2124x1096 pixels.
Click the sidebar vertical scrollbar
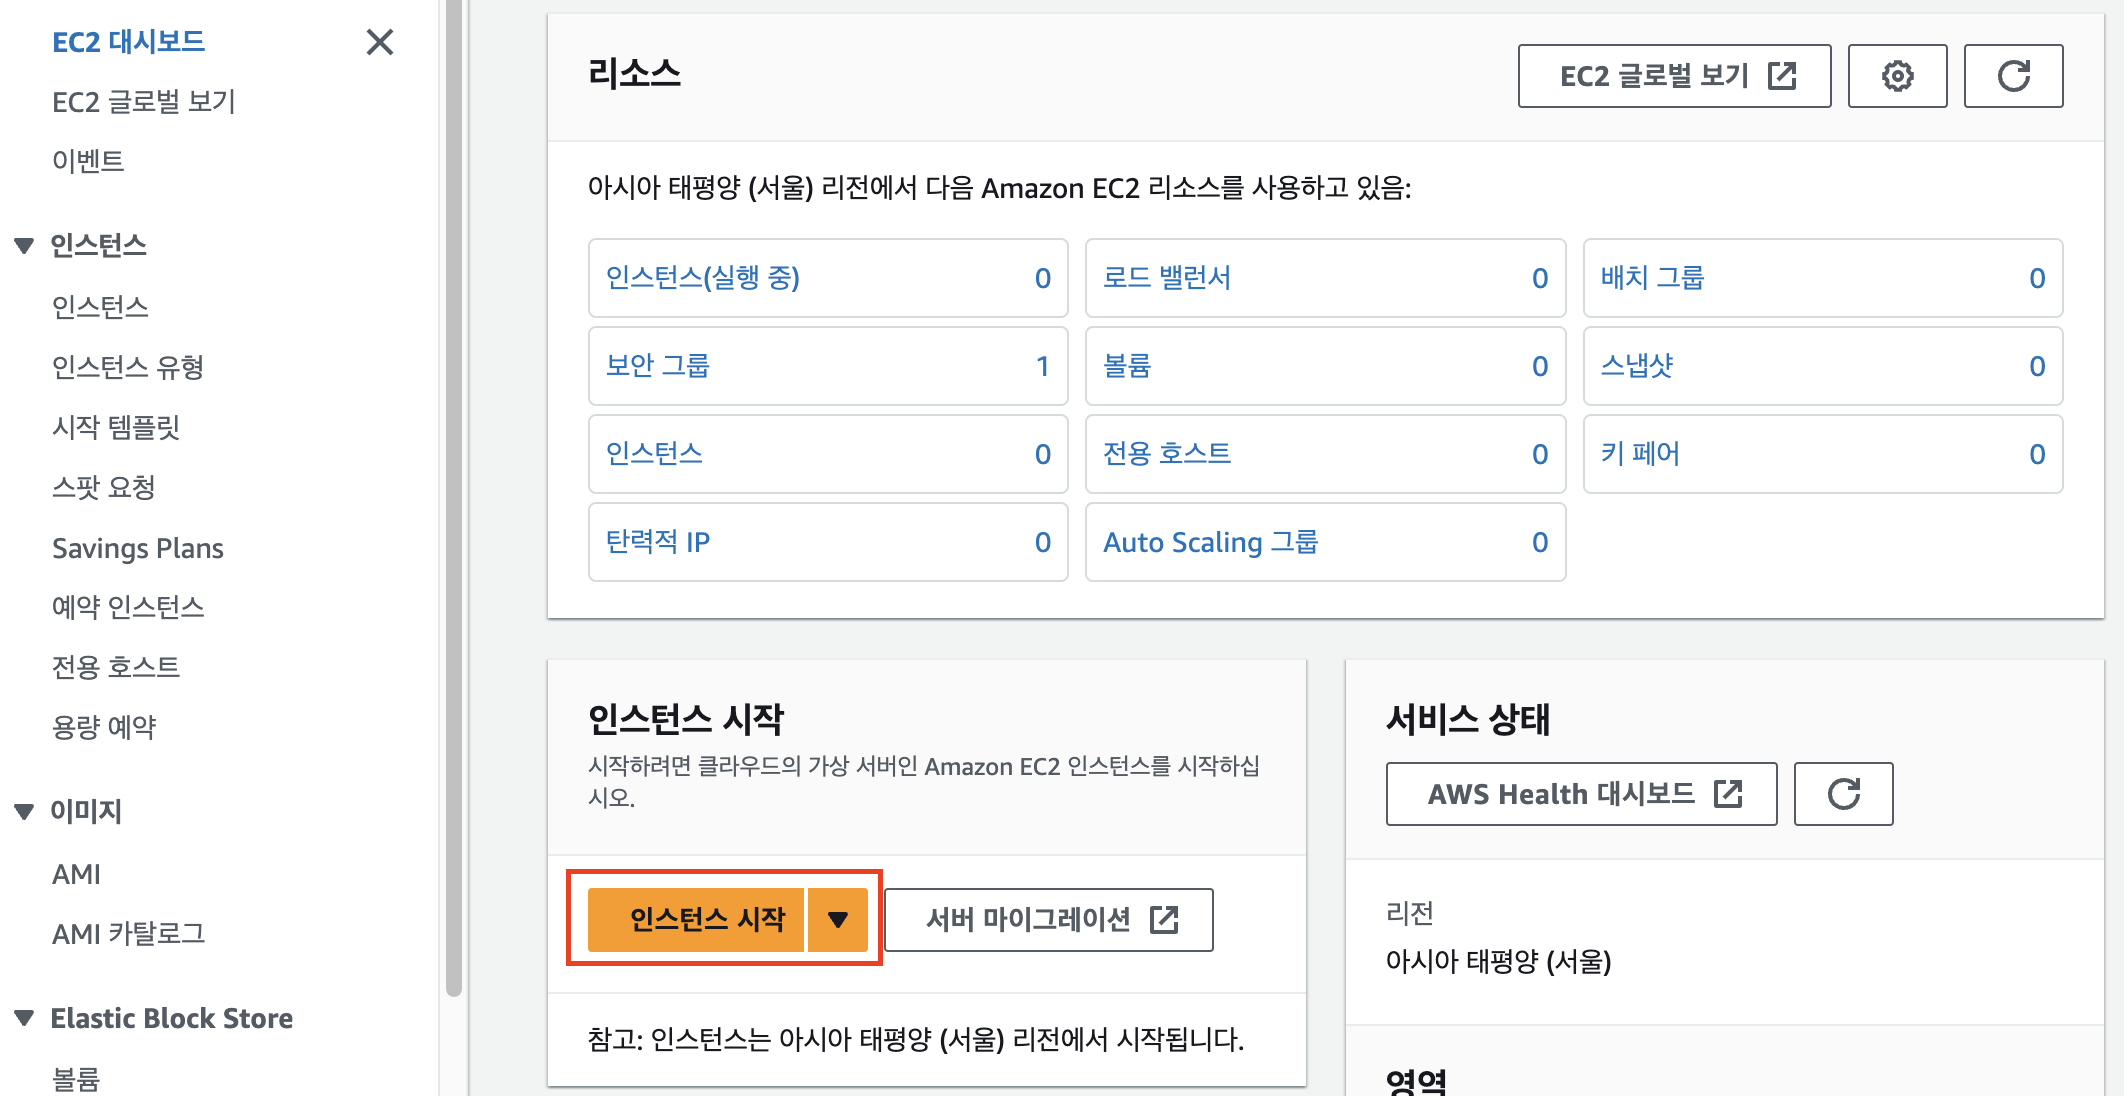click(x=454, y=500)
